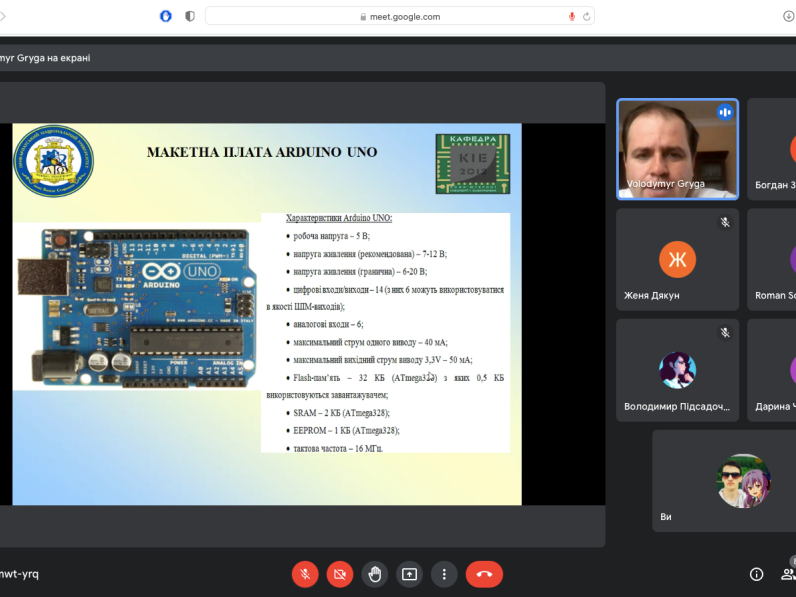796x597 pixels.
Task: Click the blue audio indicator on Volodymyr's tile
Action: pos(725,112)
